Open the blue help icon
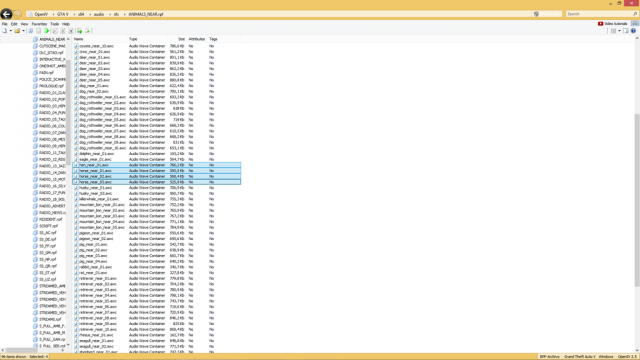 (x=633, y=31)
